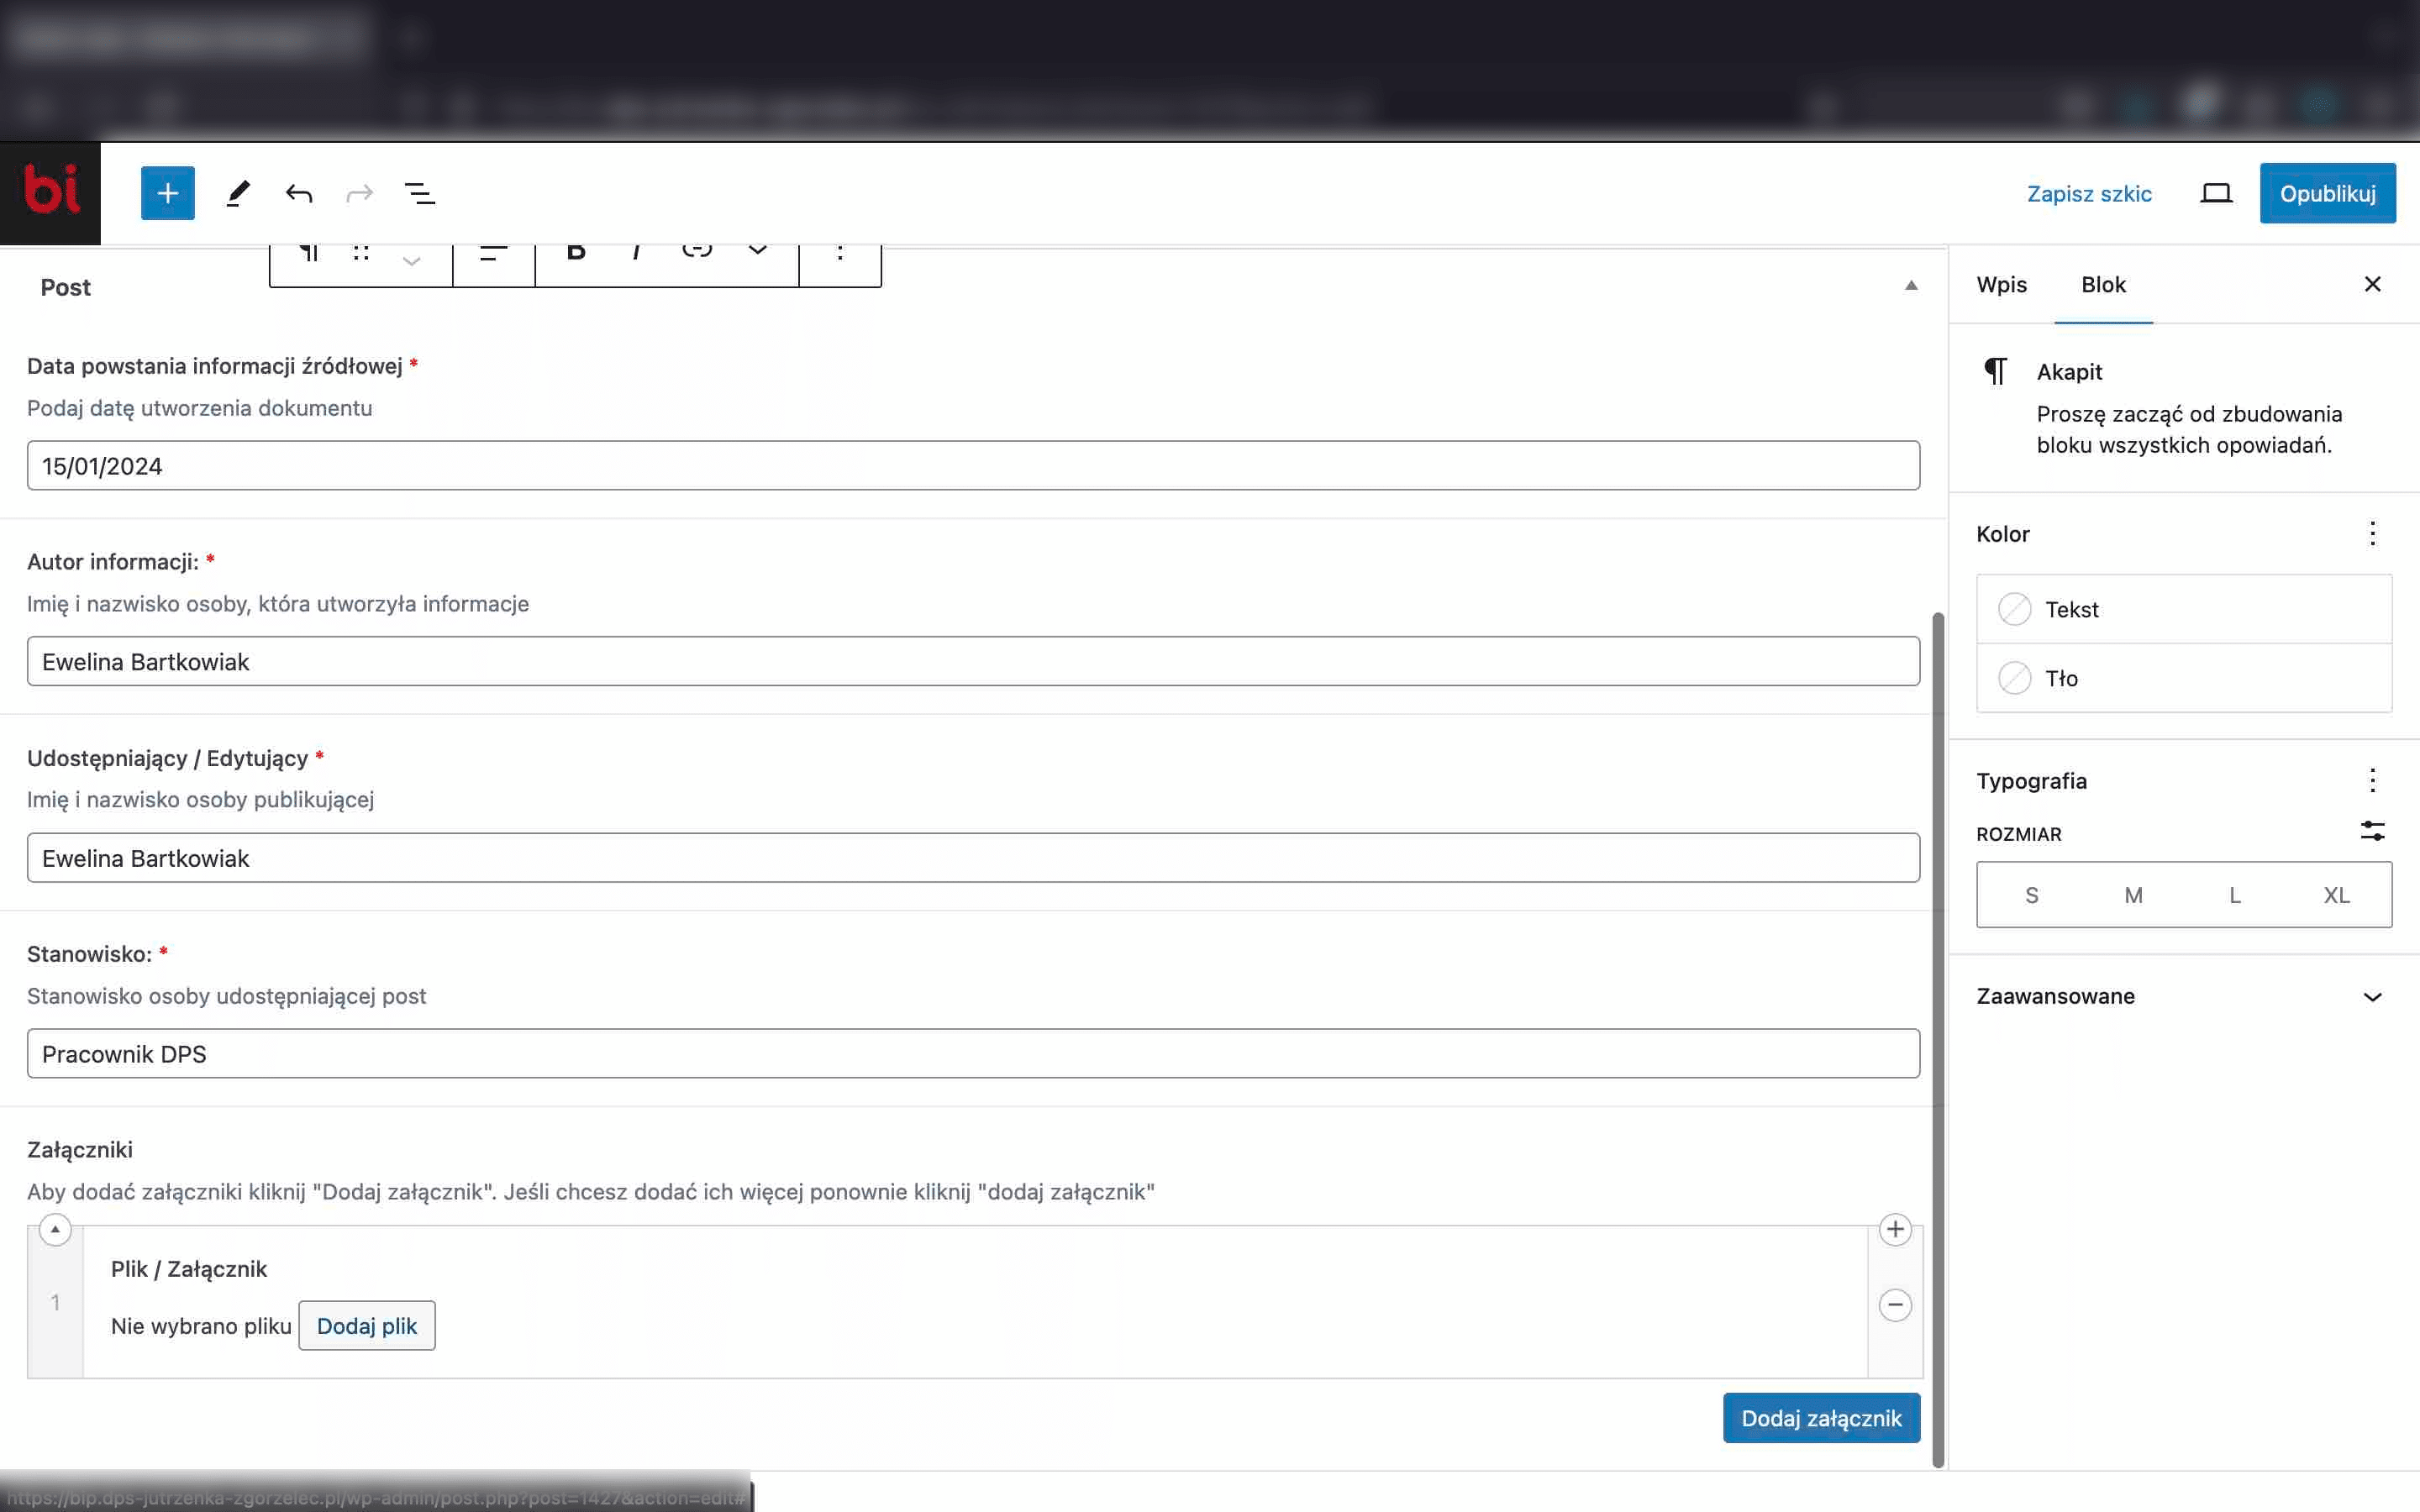Collapse the Post panel triangle

point(1911,286)
